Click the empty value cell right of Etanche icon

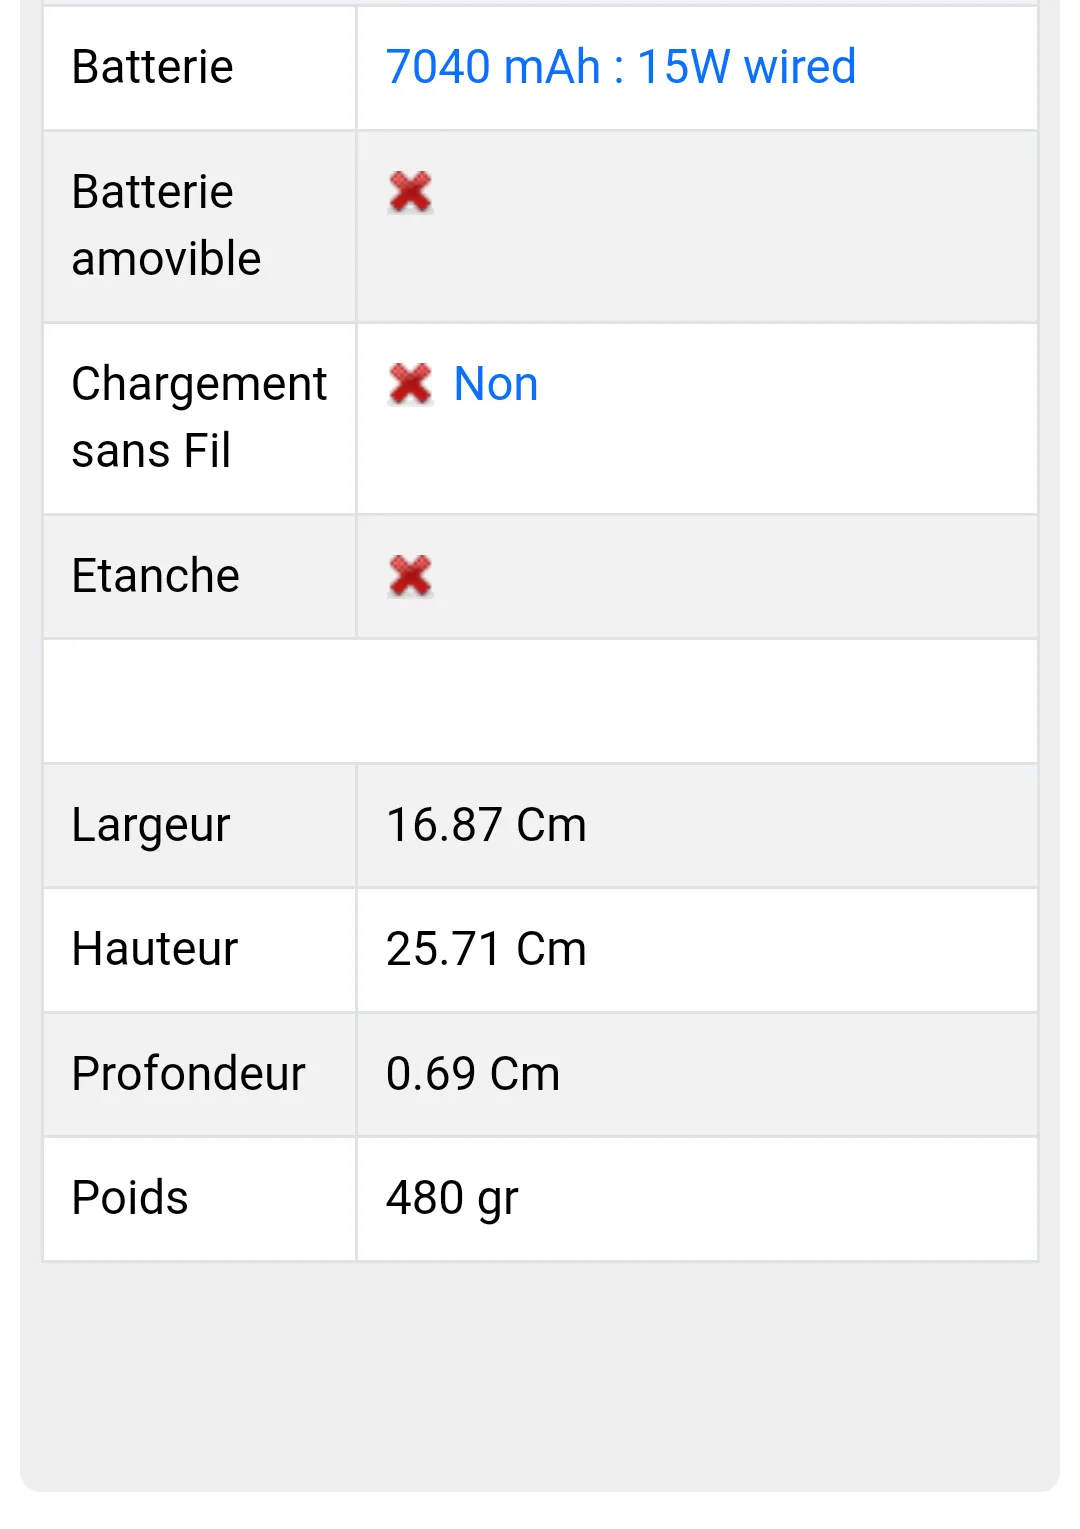point(735,577)
